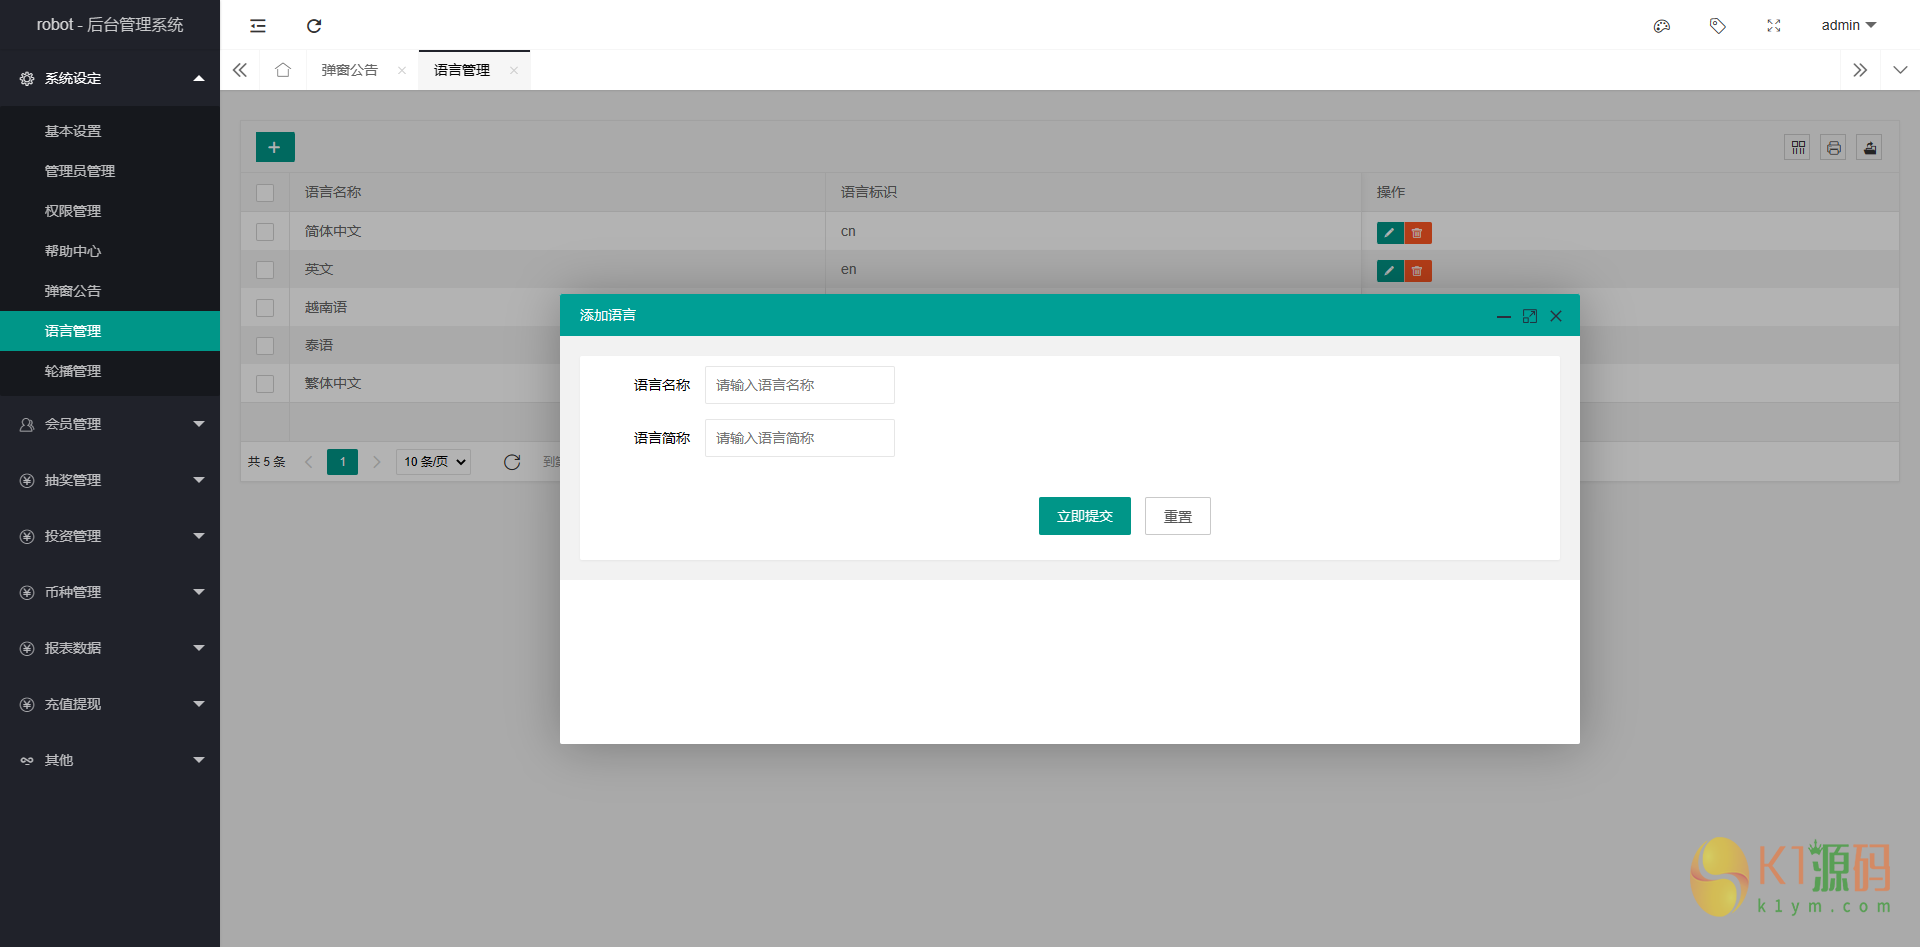Click the theme palette icon in header
Viewport: 1920px width, 947px height.
1661,26
